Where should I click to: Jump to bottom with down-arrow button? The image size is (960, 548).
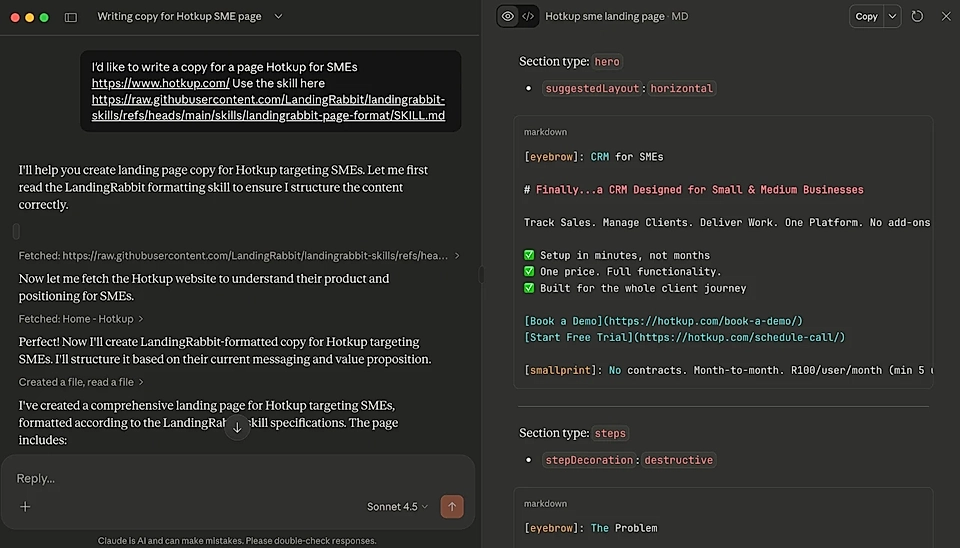pos(237,427)
